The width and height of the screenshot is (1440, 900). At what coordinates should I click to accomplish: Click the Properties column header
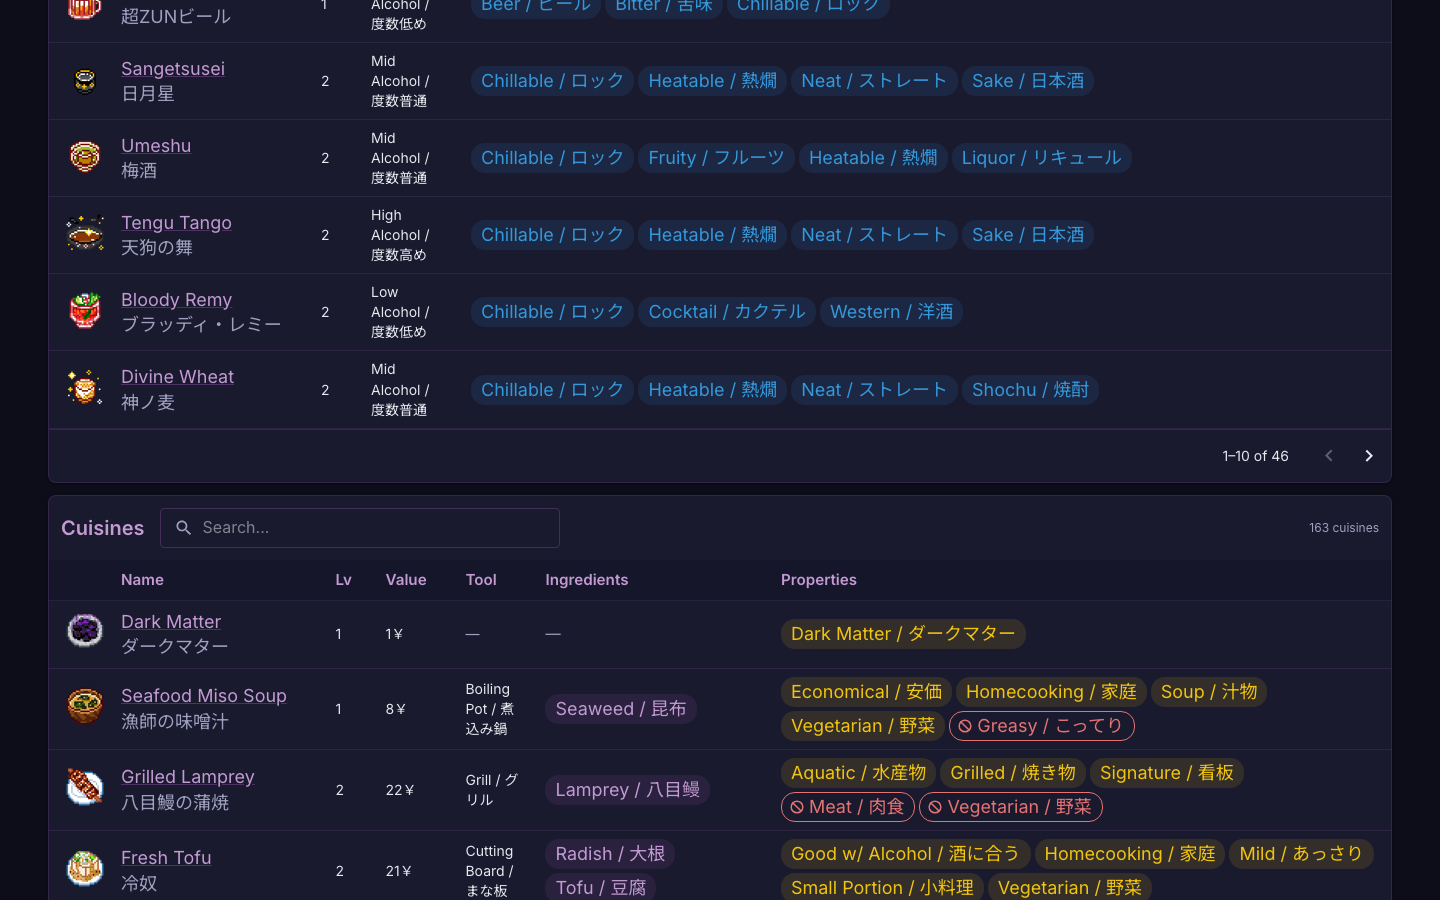(x=819, y=580)
